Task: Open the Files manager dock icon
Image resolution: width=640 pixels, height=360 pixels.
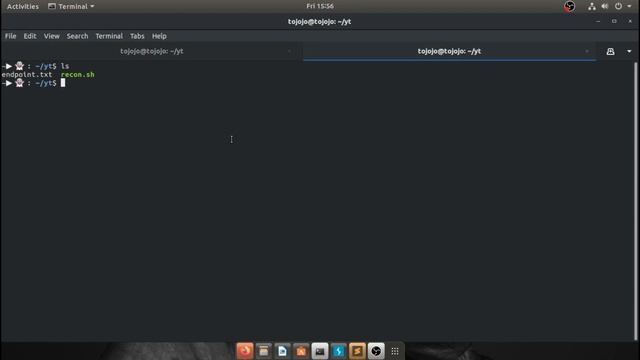Action: point(264,351)
